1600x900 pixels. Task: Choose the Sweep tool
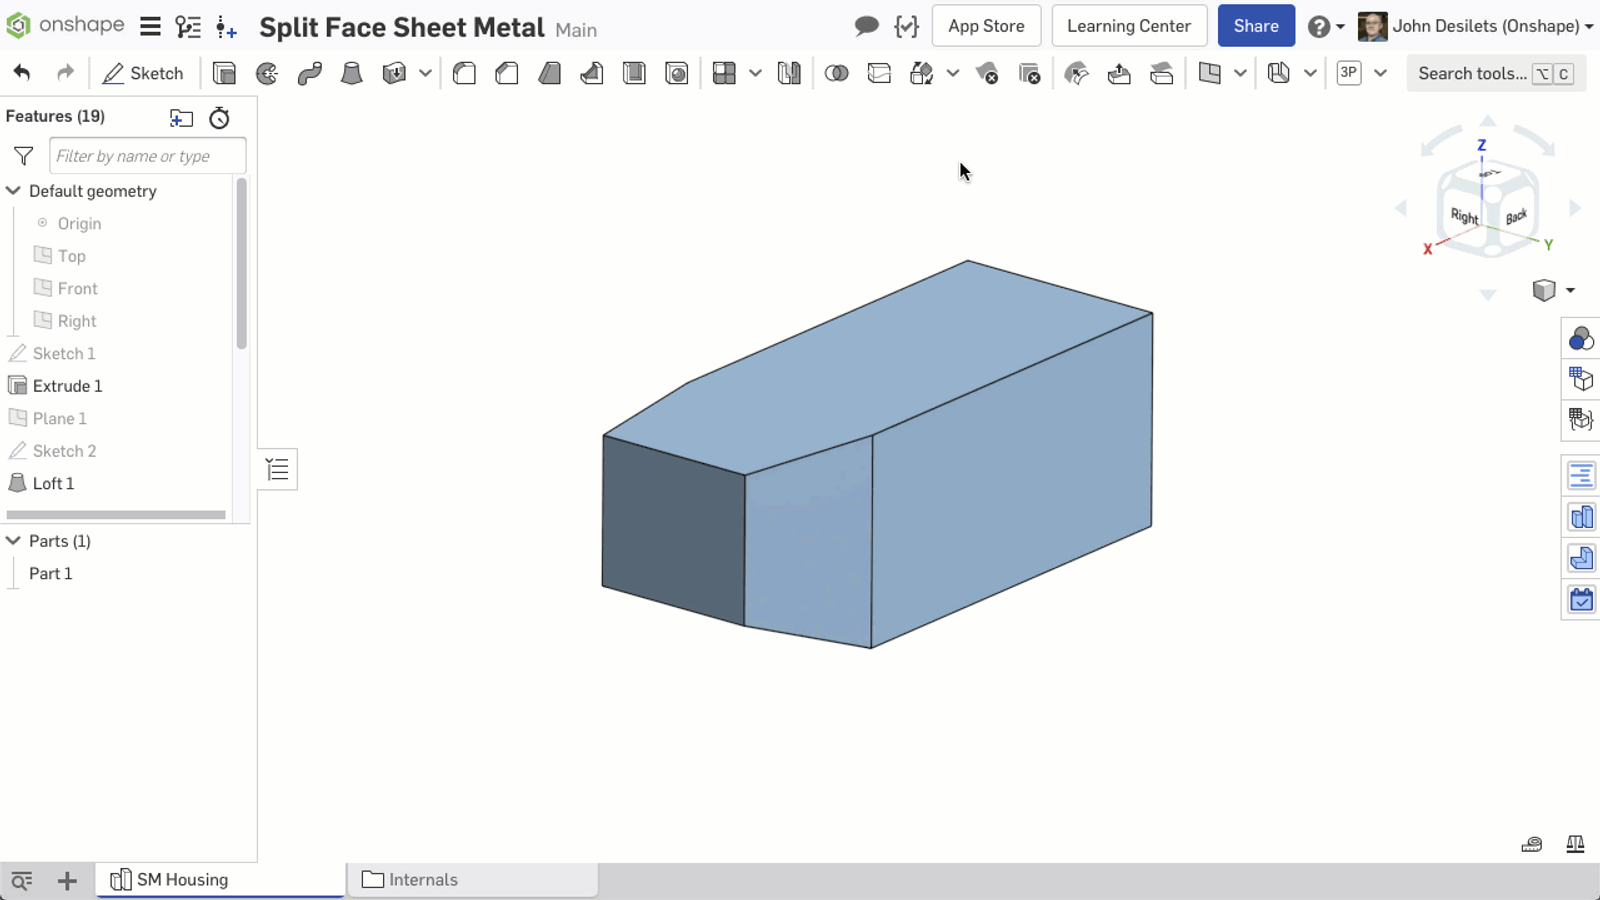pos(309,73)
